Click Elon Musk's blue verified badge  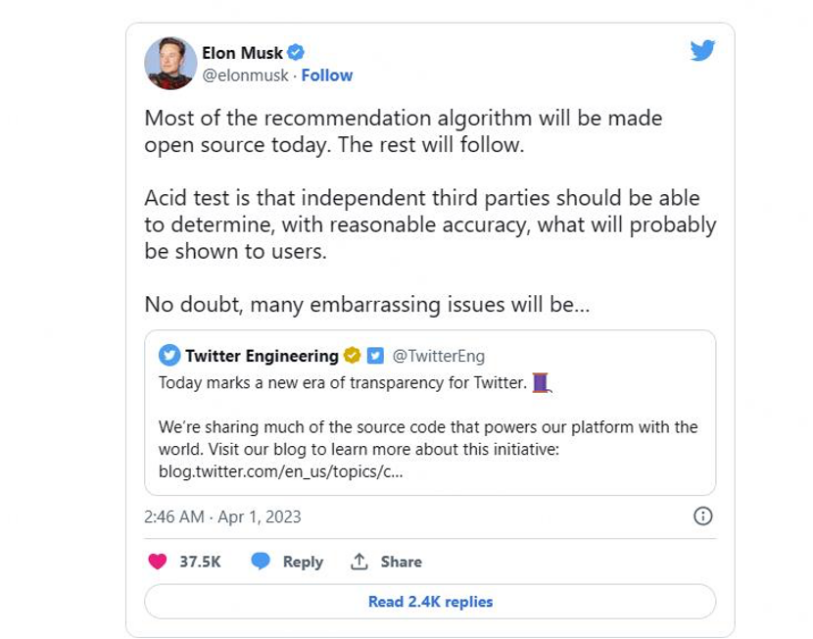297,53
